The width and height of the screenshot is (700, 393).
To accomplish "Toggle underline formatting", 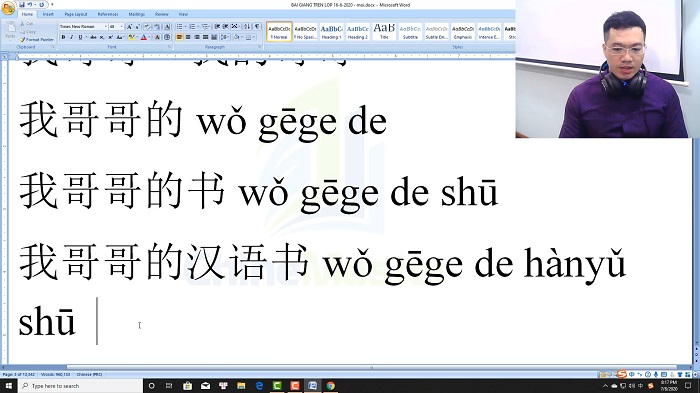I will (80, 37).
